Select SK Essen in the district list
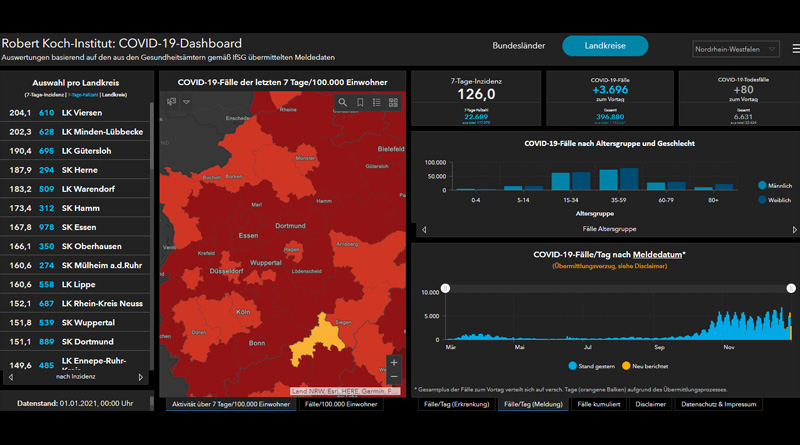The height and width of the screenshot is (445, 800). (x=75, y=227)
